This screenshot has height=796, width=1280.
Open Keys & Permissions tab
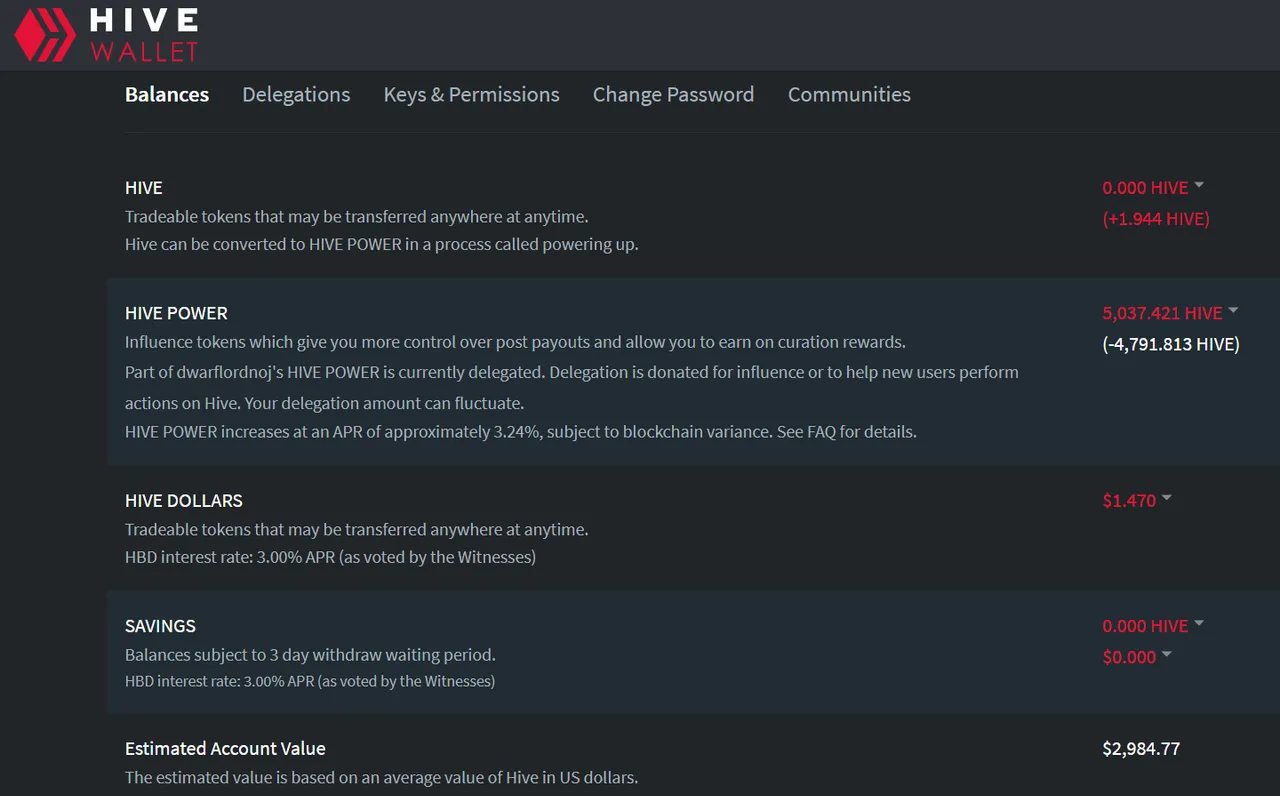pos(471,95)
